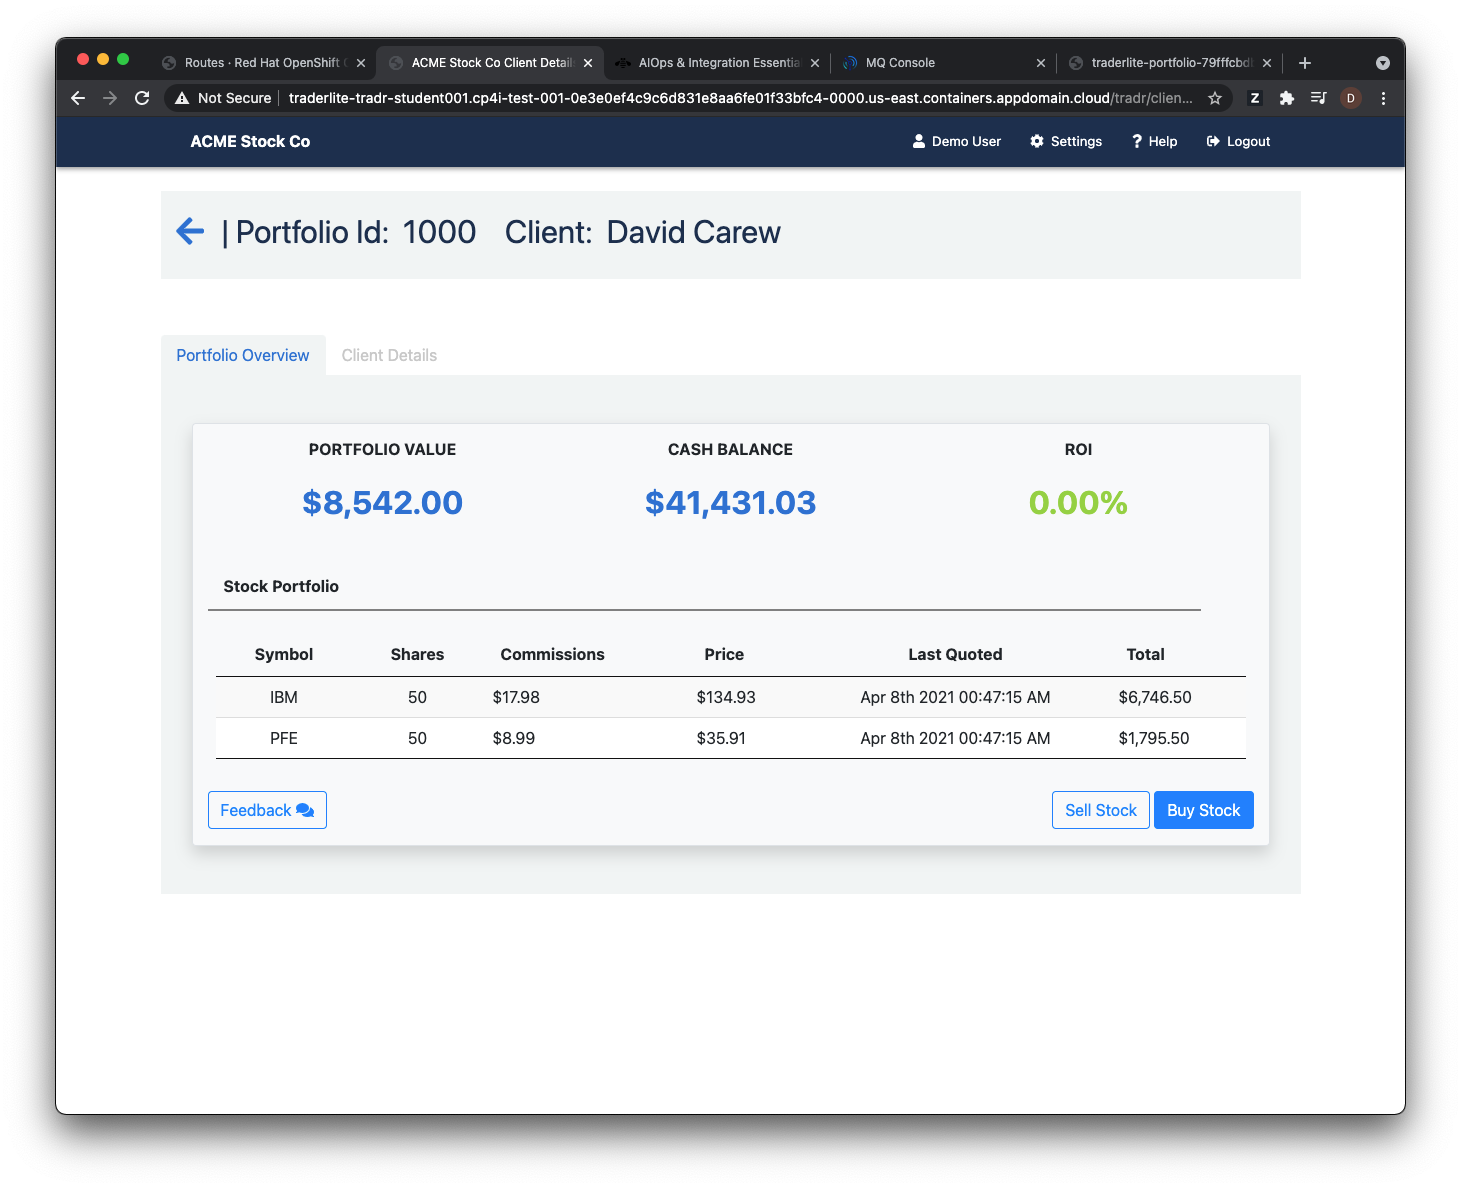The height and width of the screenshot is (1188, 1461).
Task: Close the traderlite-portfolio tab
Action: click(1267, 63)
